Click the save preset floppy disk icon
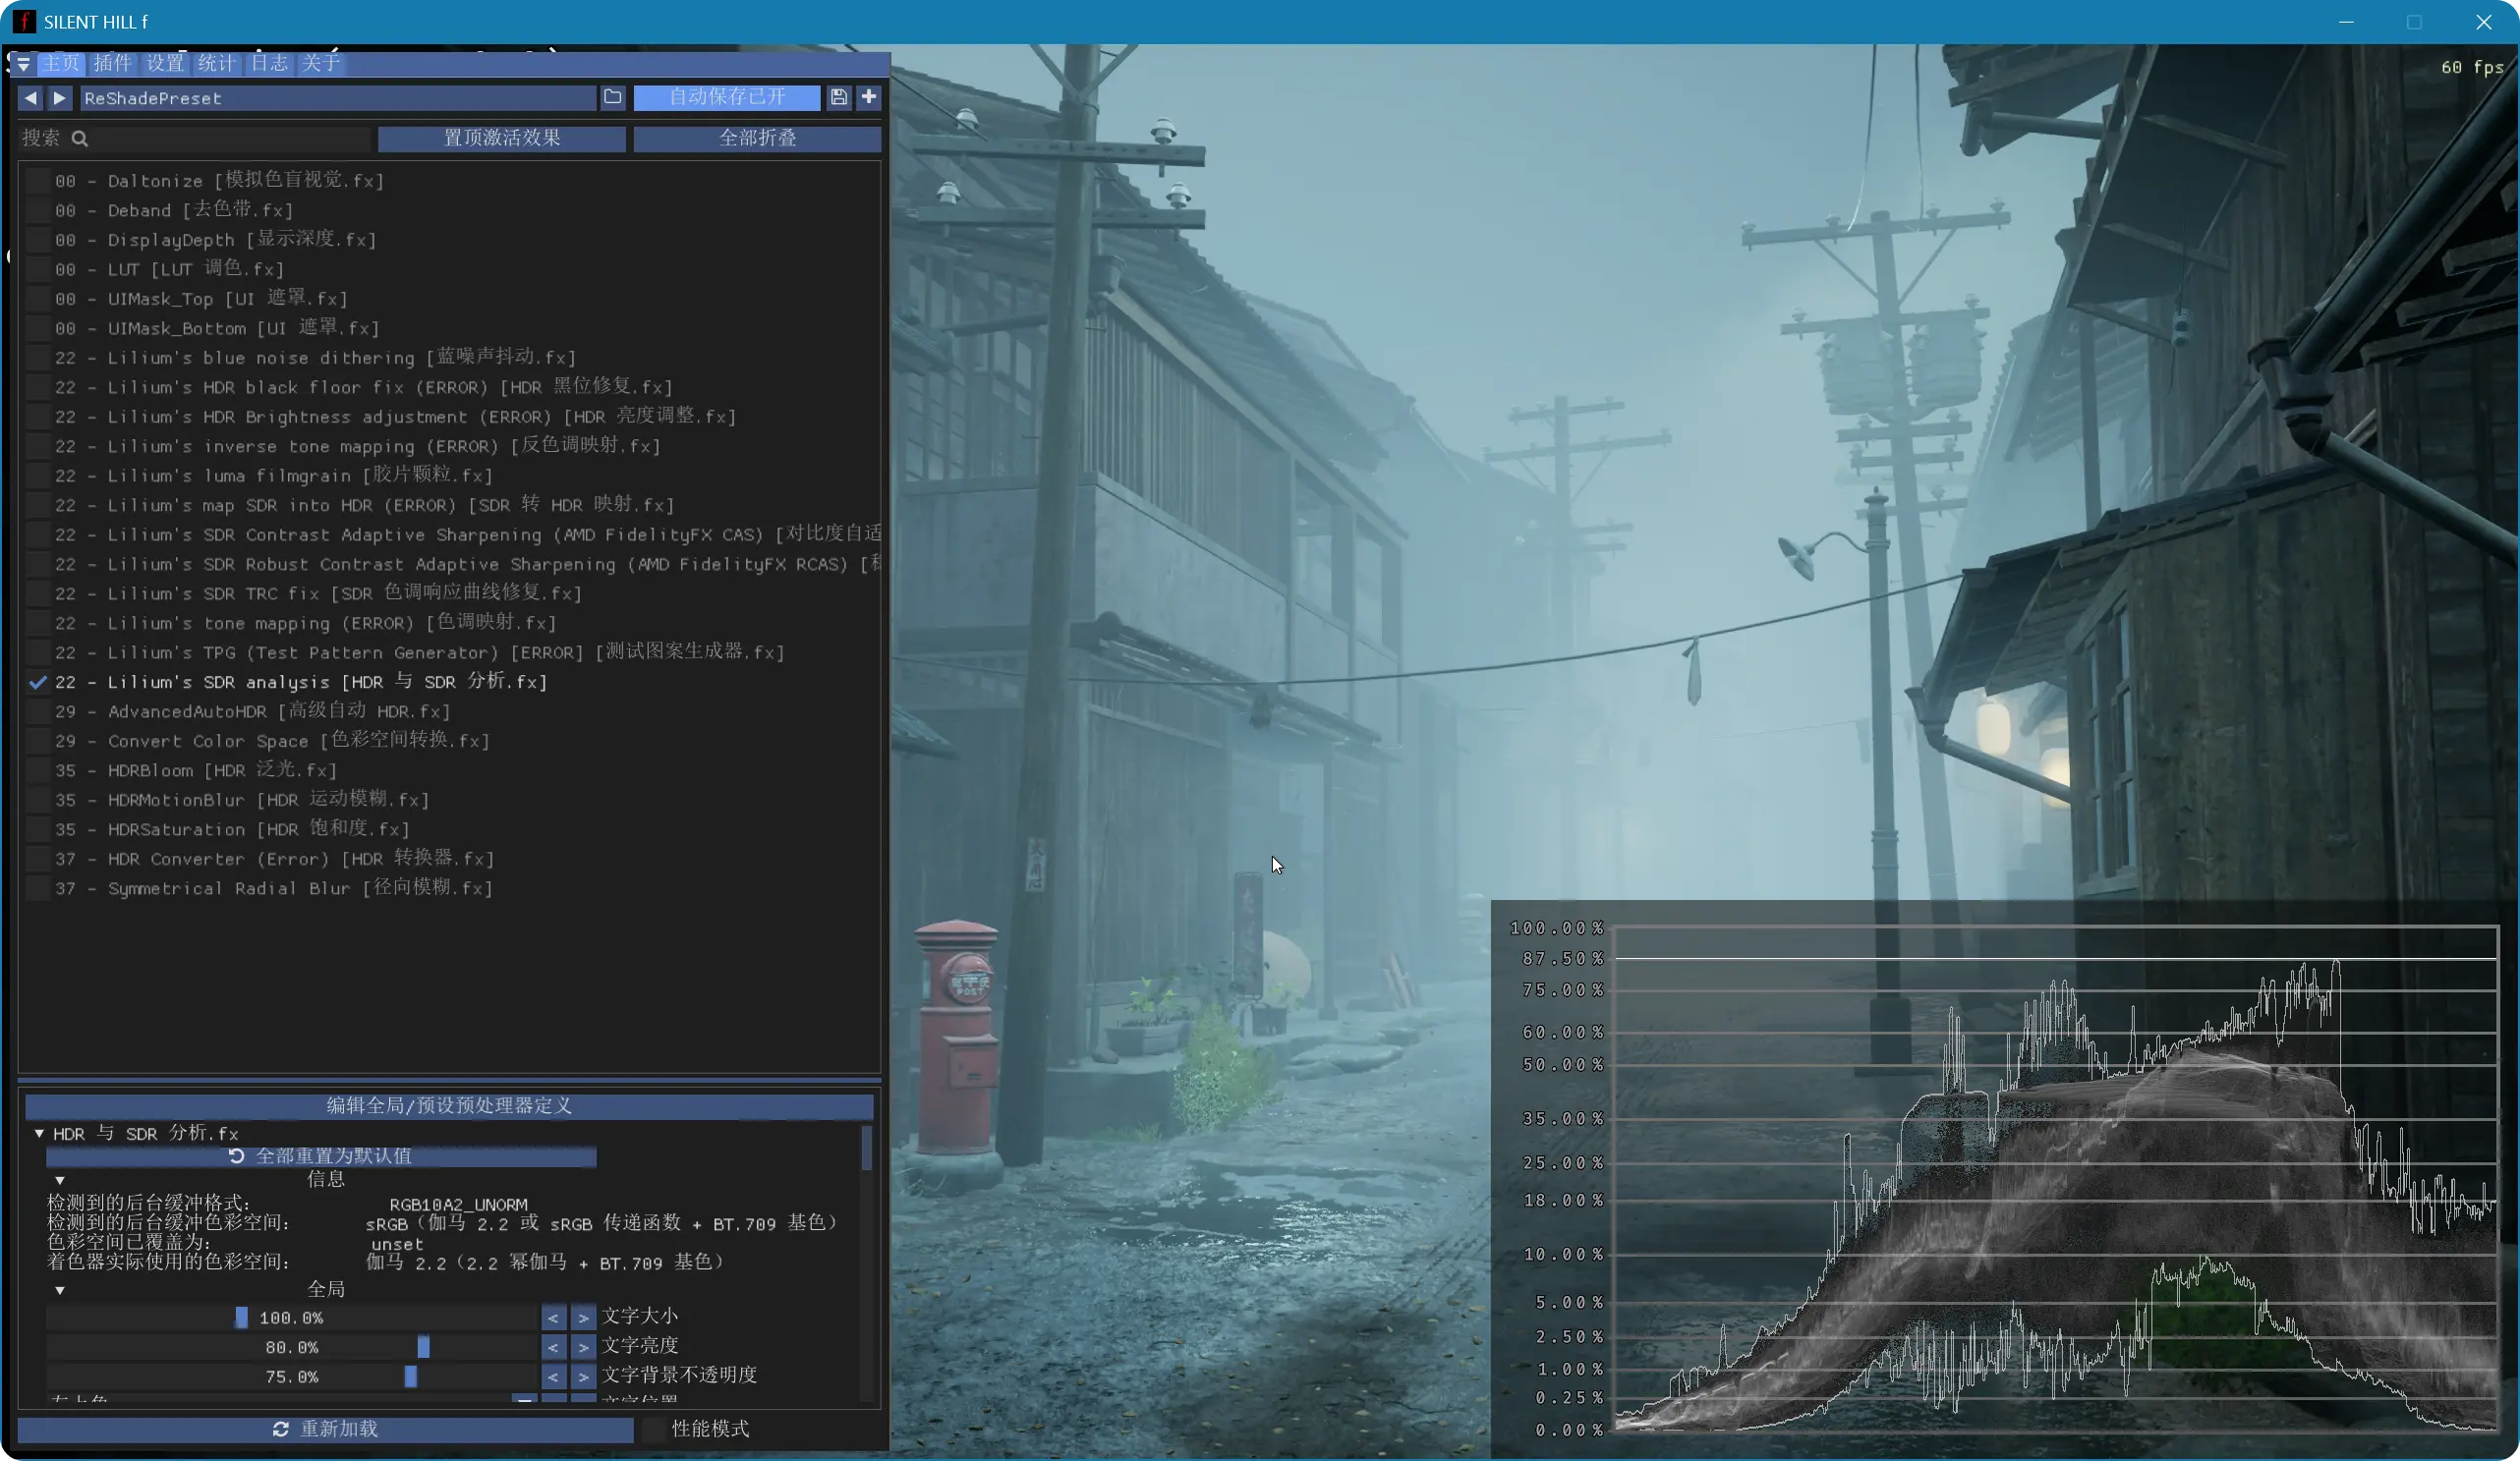Viewport: 2520px width, 1461px height. 839,97
